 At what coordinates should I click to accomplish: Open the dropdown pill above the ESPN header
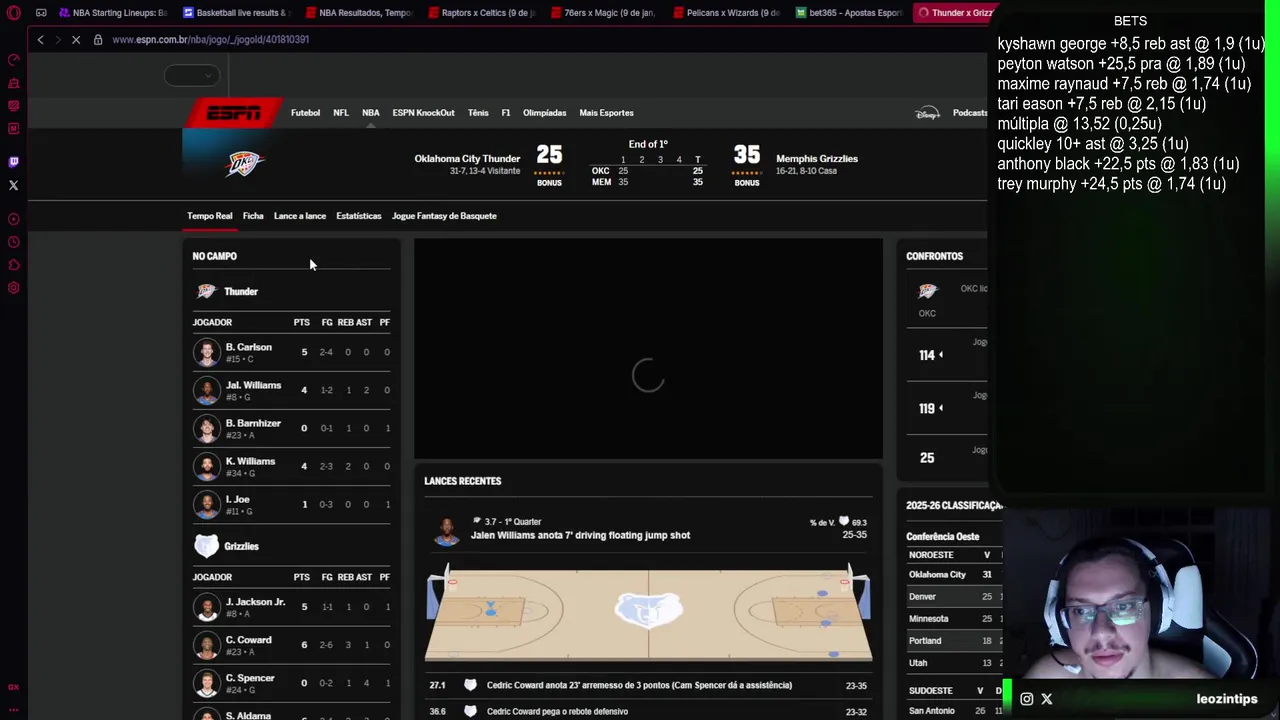pos(191,75)
